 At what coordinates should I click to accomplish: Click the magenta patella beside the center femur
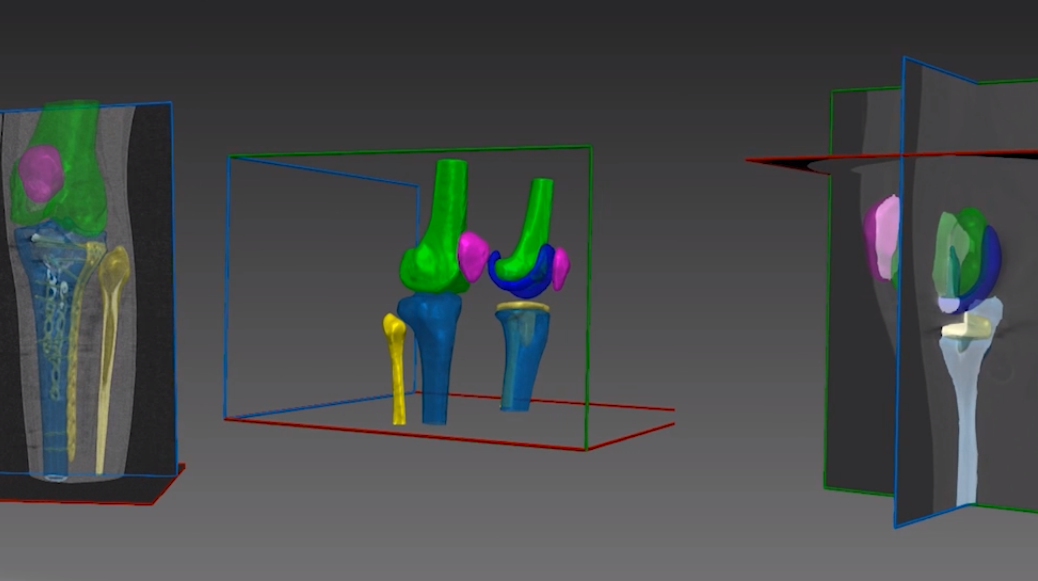click(471, 255)
